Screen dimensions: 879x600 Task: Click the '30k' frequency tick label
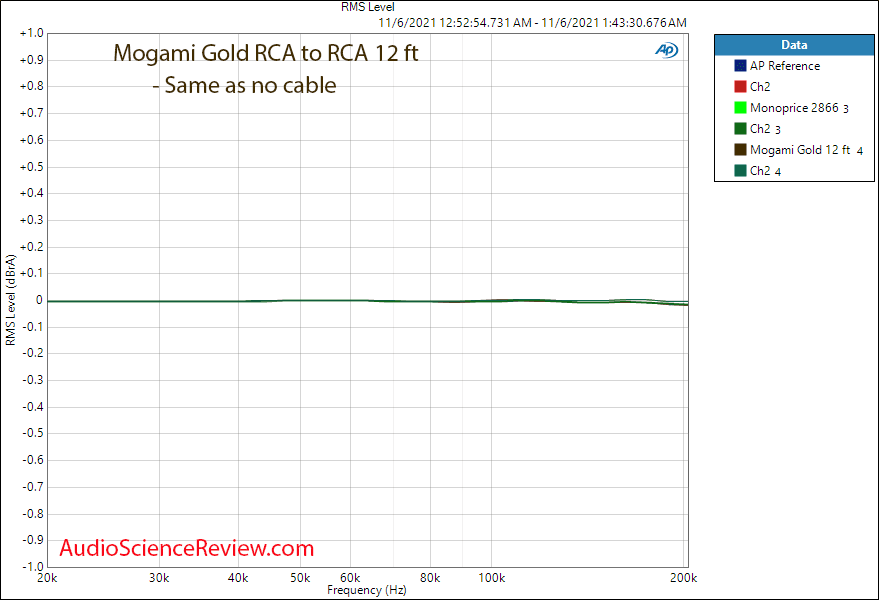(159, 578)
